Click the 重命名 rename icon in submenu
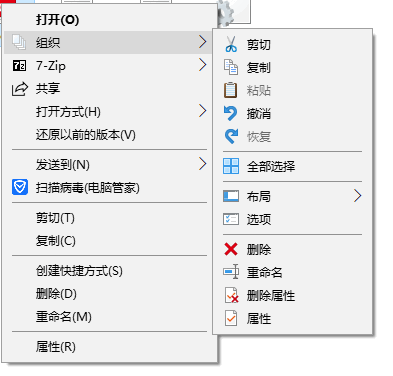Screen dimensions: 393x376 click(x=231, y=272)
